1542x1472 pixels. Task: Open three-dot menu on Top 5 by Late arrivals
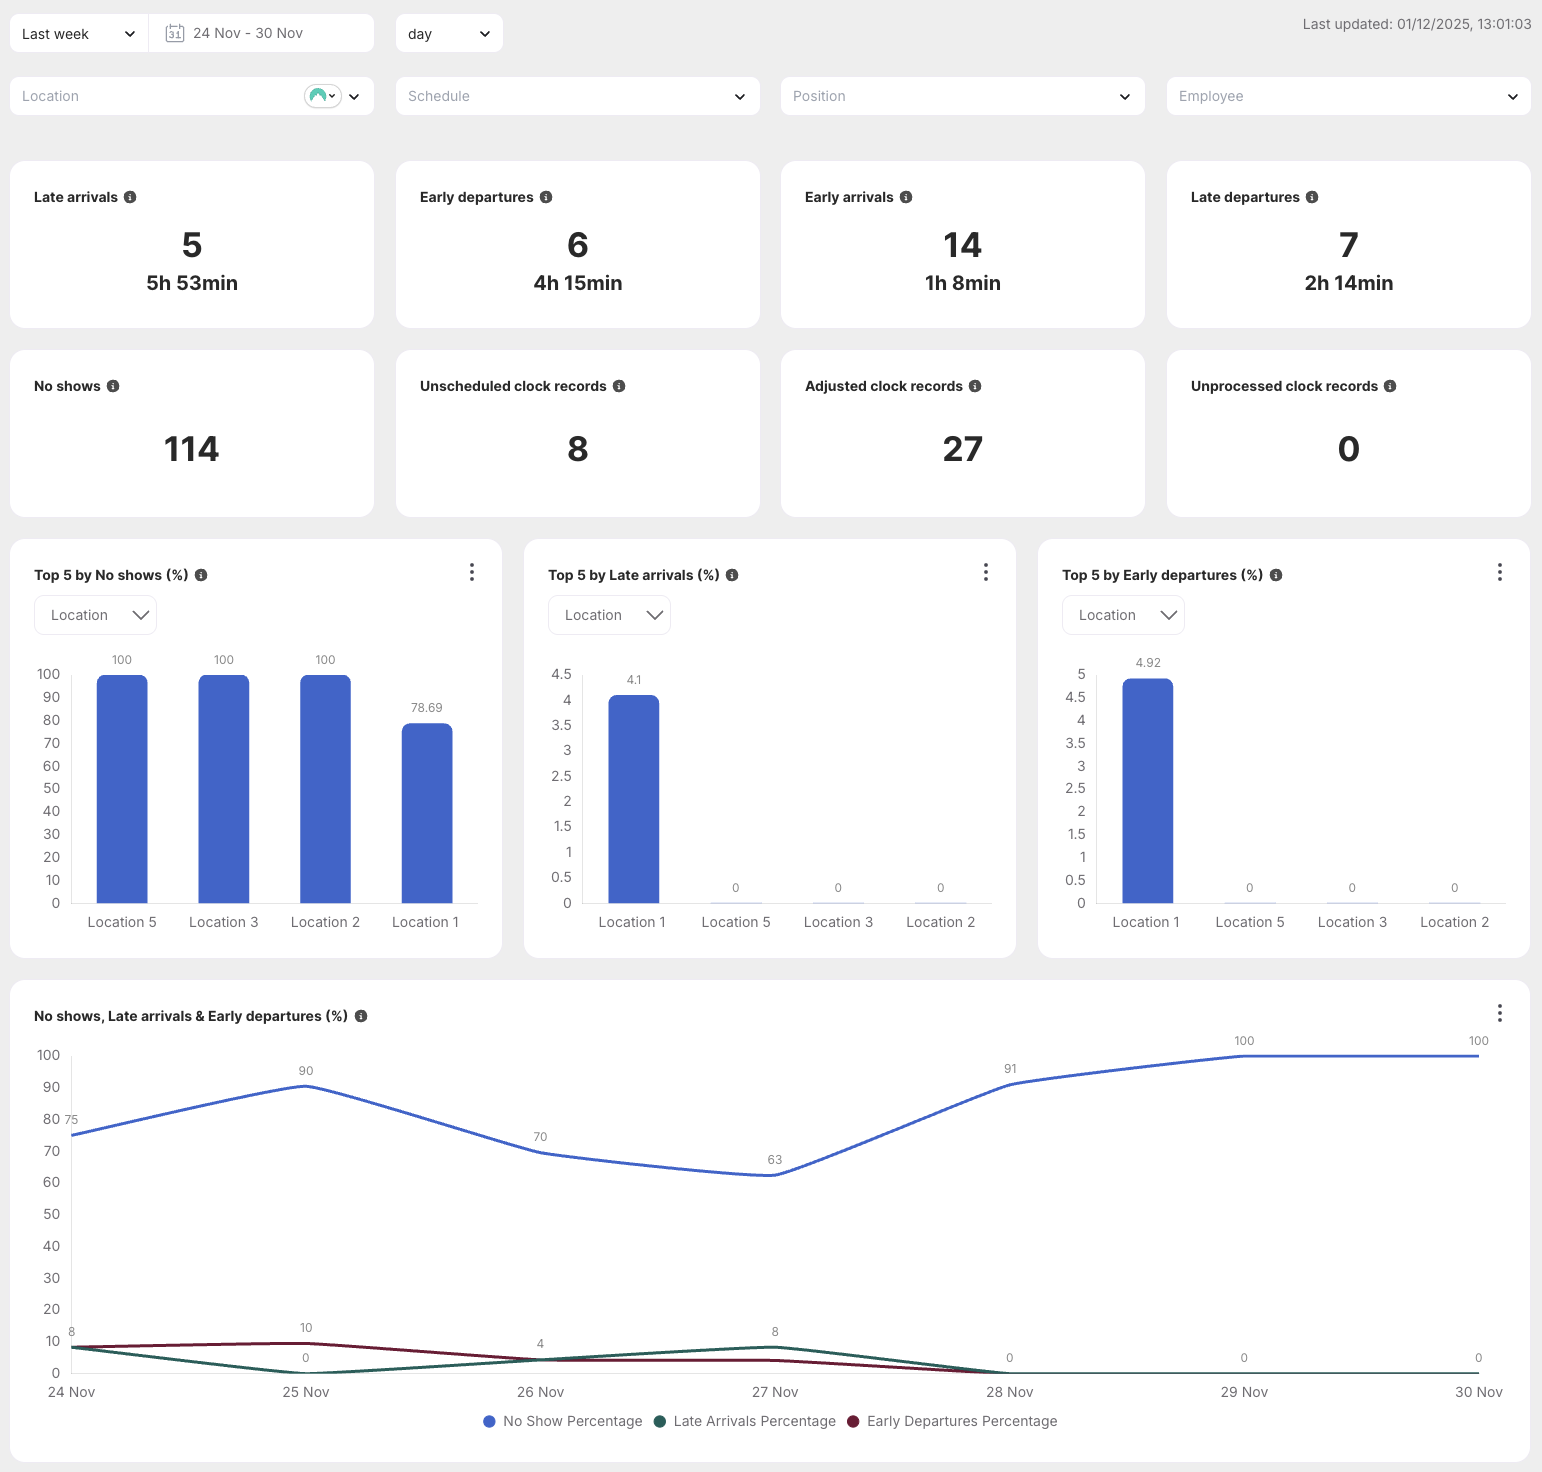pos(986,572)
